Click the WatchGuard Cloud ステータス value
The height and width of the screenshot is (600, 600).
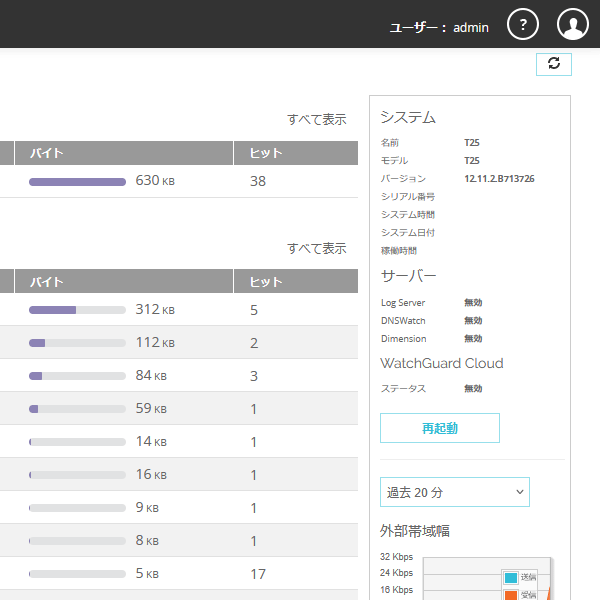click(473, 389)
